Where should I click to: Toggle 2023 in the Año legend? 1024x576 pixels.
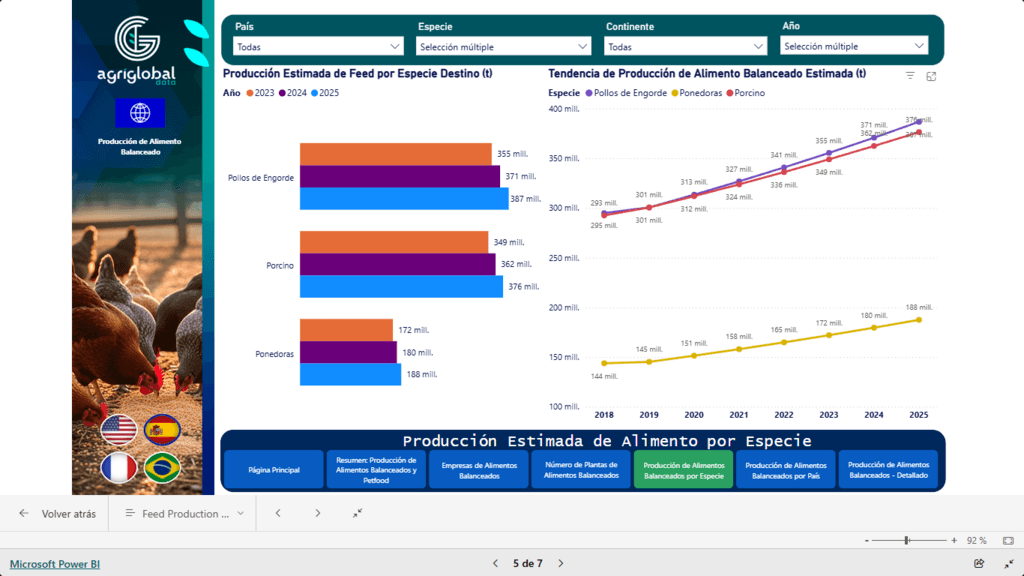260,92
